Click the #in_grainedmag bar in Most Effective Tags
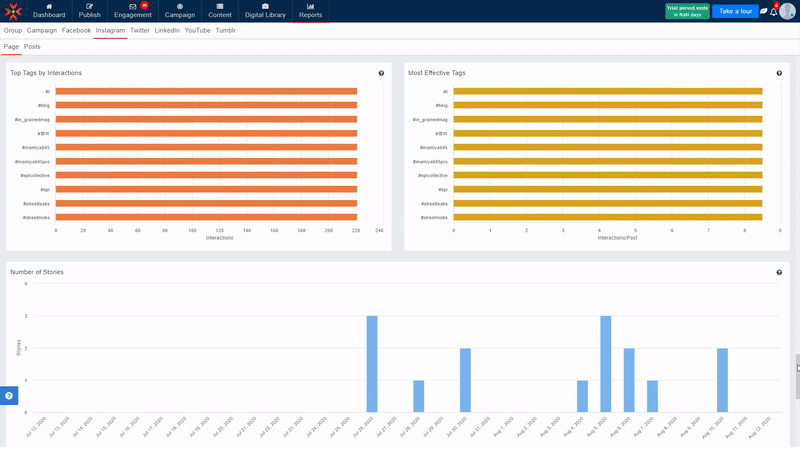800x450 pixels. (608, 119)
